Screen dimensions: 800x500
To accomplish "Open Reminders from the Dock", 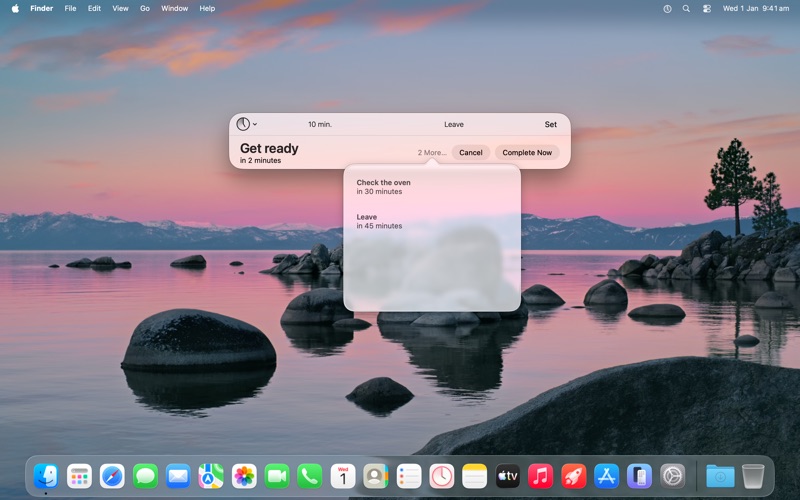I will point(409,476).
